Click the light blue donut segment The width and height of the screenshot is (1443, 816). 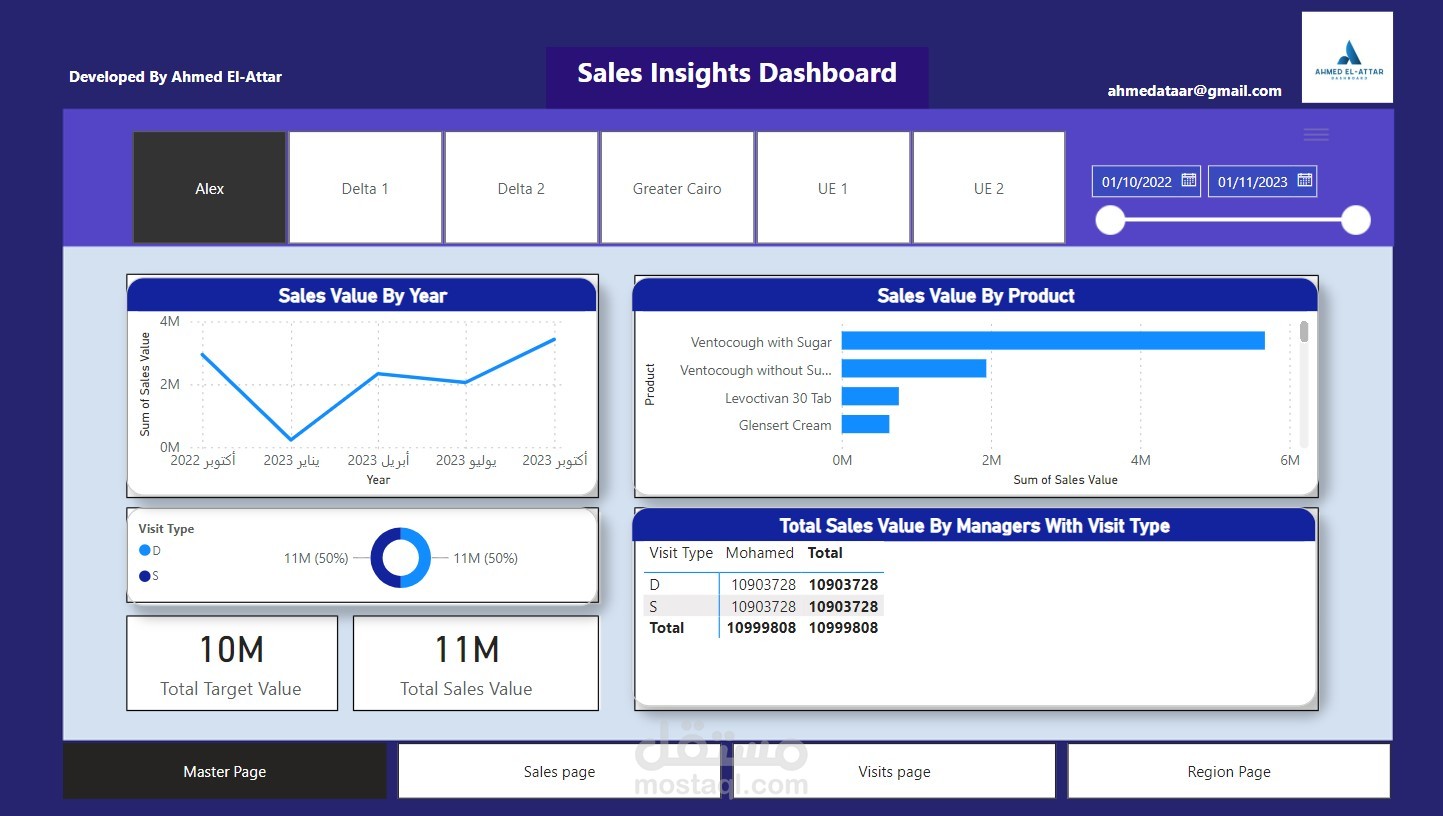pyautogui.click(x=421, y=558)
